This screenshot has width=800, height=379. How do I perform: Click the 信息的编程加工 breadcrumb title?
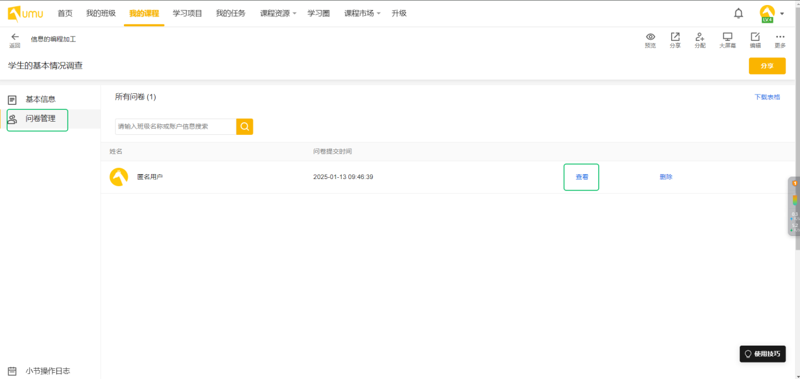pyautogui.click(x=53, y=39)
